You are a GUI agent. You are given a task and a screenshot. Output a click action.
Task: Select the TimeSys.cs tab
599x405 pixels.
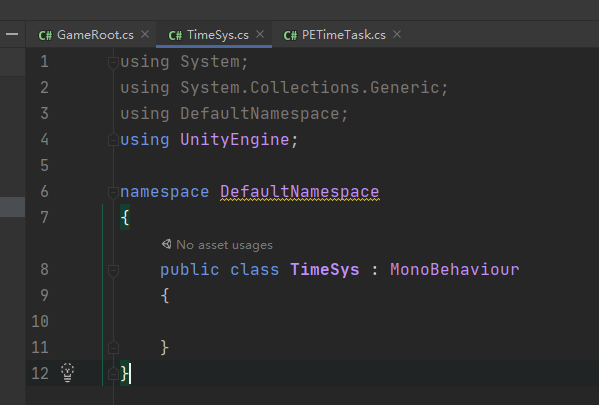[x=214, y=35]
